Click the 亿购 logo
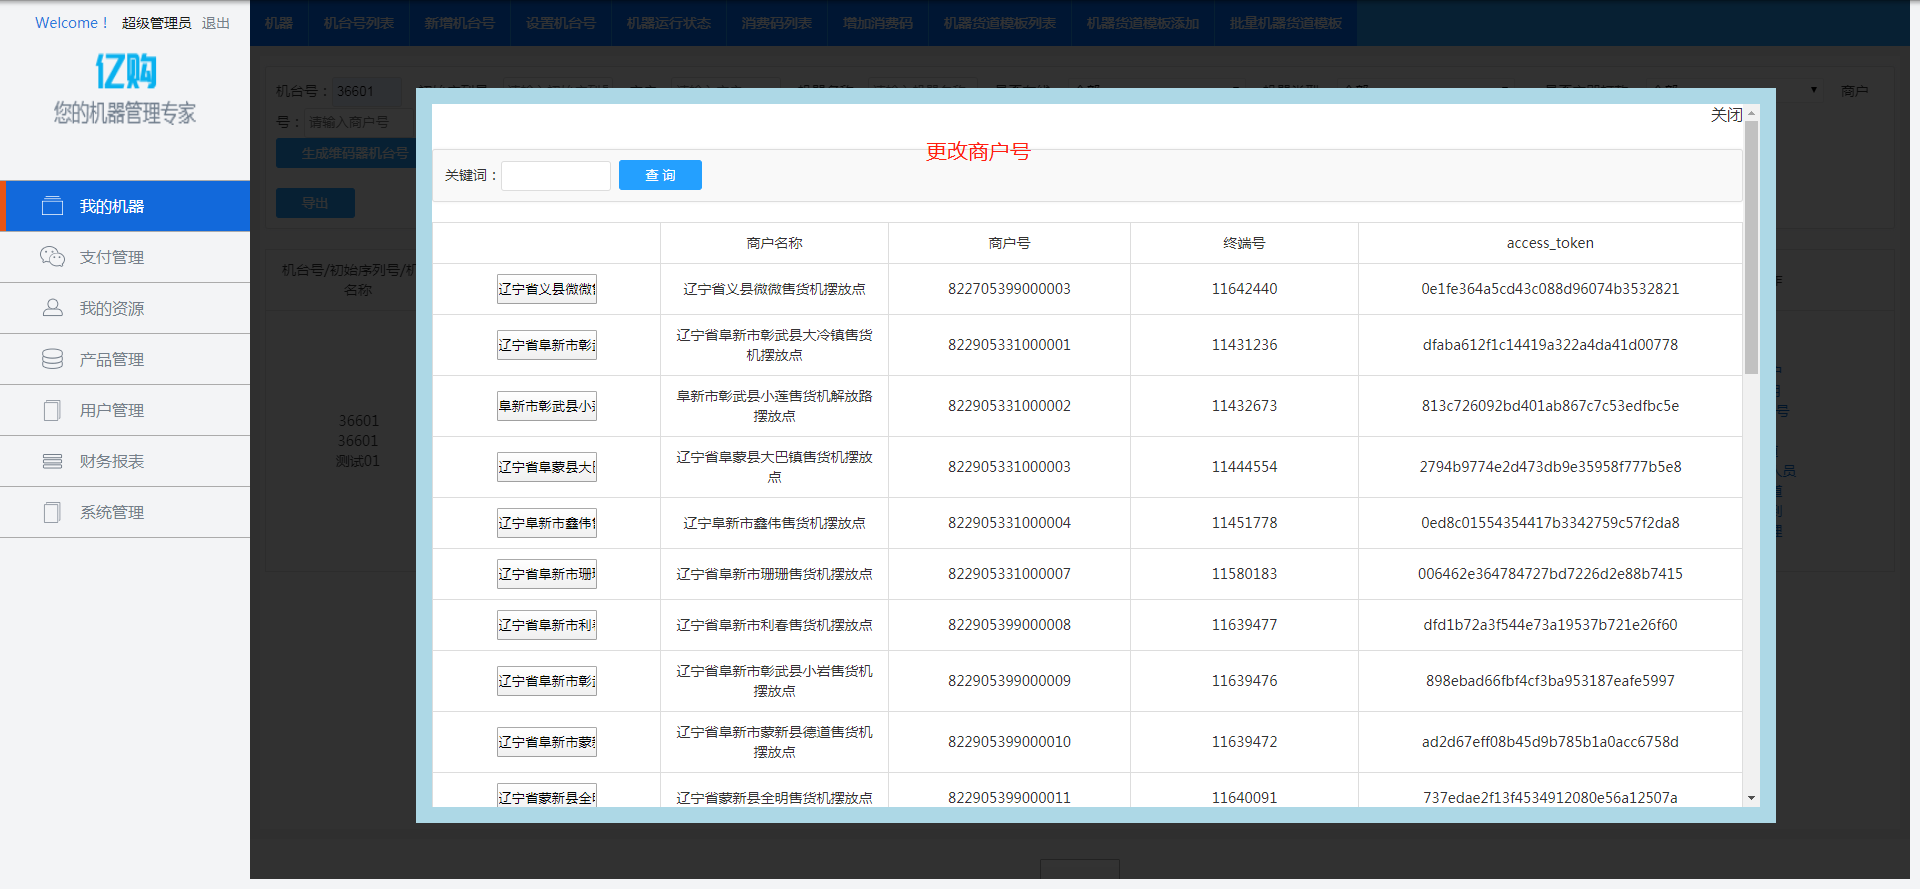 point(125,71)
